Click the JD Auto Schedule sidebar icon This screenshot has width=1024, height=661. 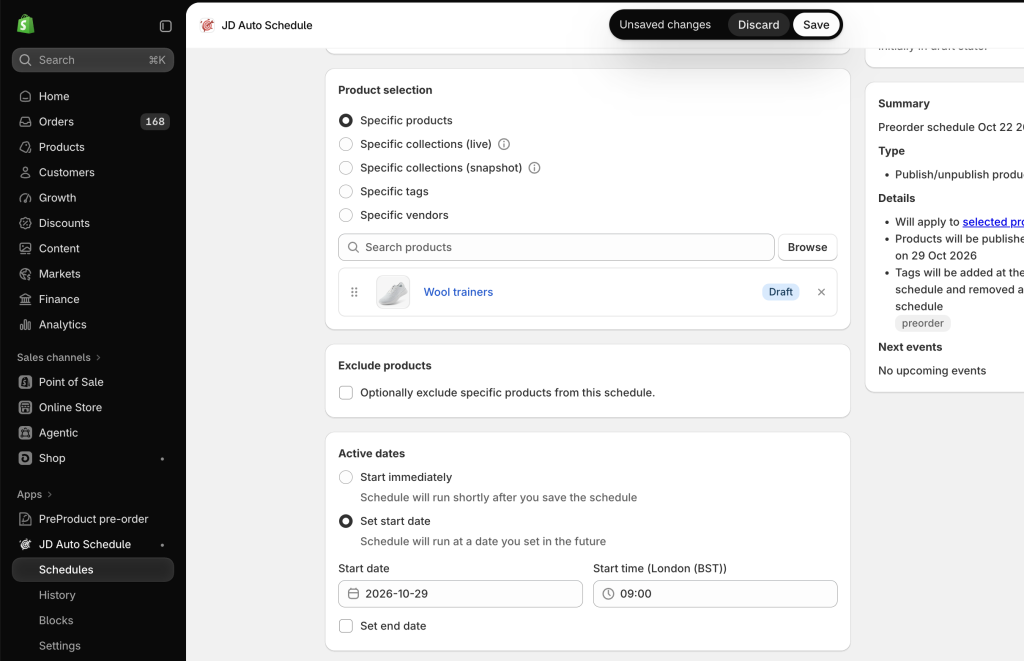[25, 544]
